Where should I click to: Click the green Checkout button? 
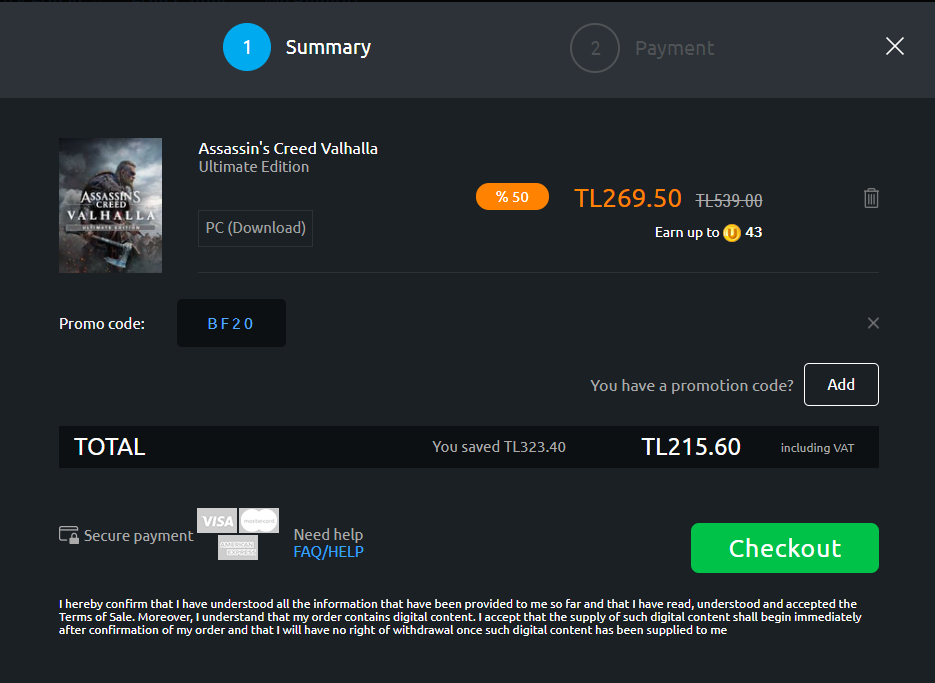(x=785, y=548)
